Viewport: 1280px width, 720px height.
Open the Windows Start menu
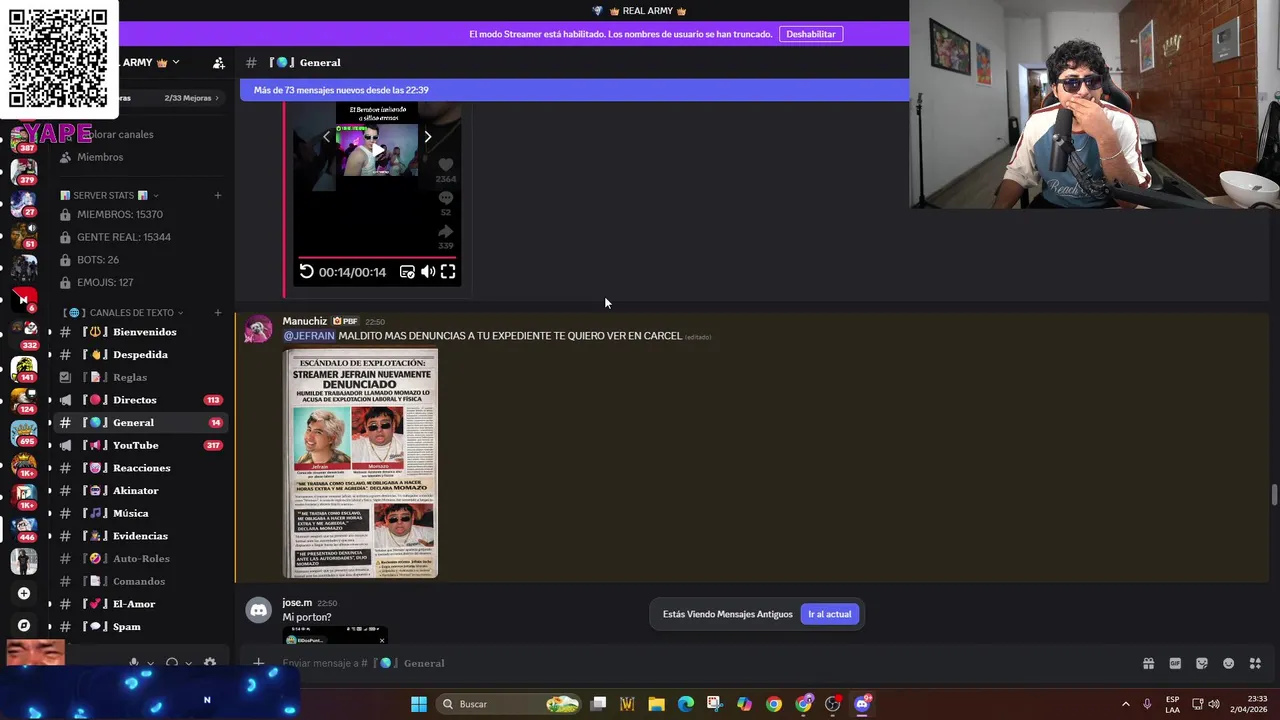419,704
